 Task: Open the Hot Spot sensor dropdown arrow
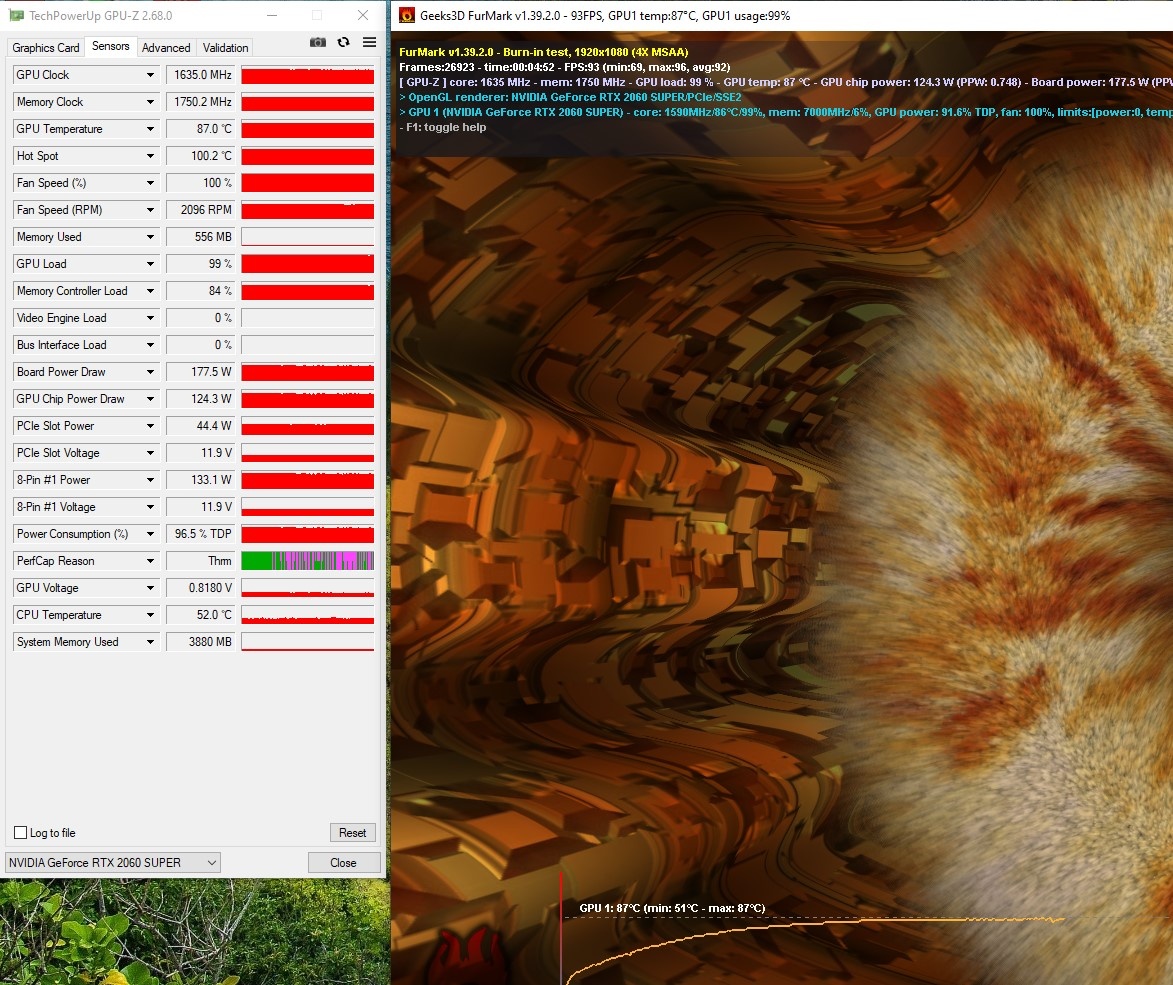pyautogui.click(x=150, y=156)
